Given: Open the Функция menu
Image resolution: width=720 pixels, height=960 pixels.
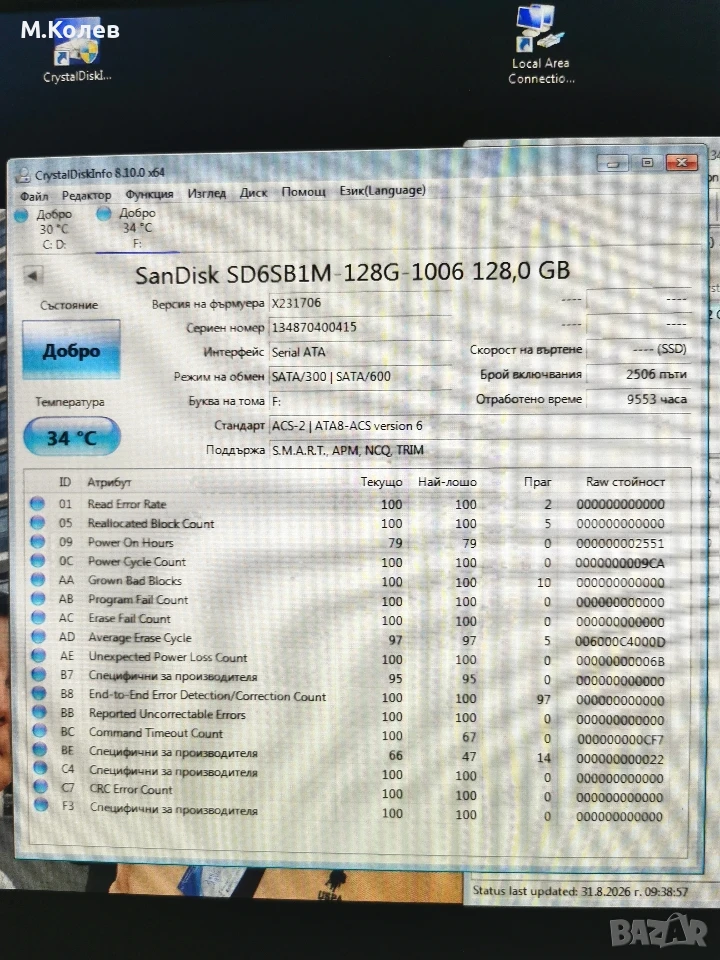Looking at the screenshot, I should point(149,194).
